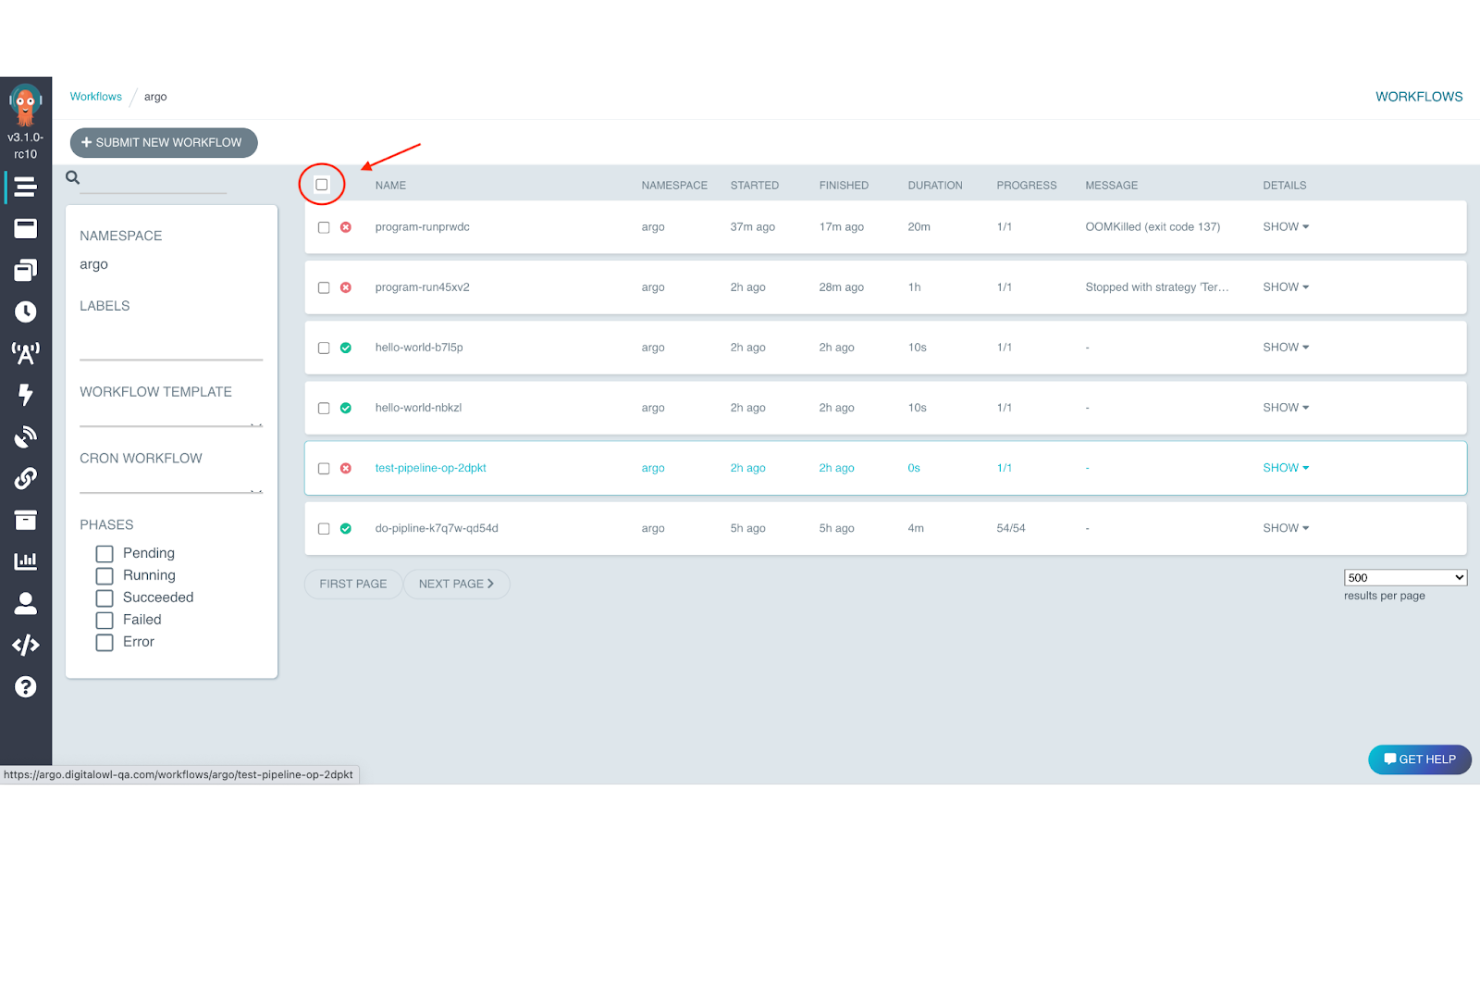Open Event Sources from the sidebar
The image size is (1480, 987).
25,352
